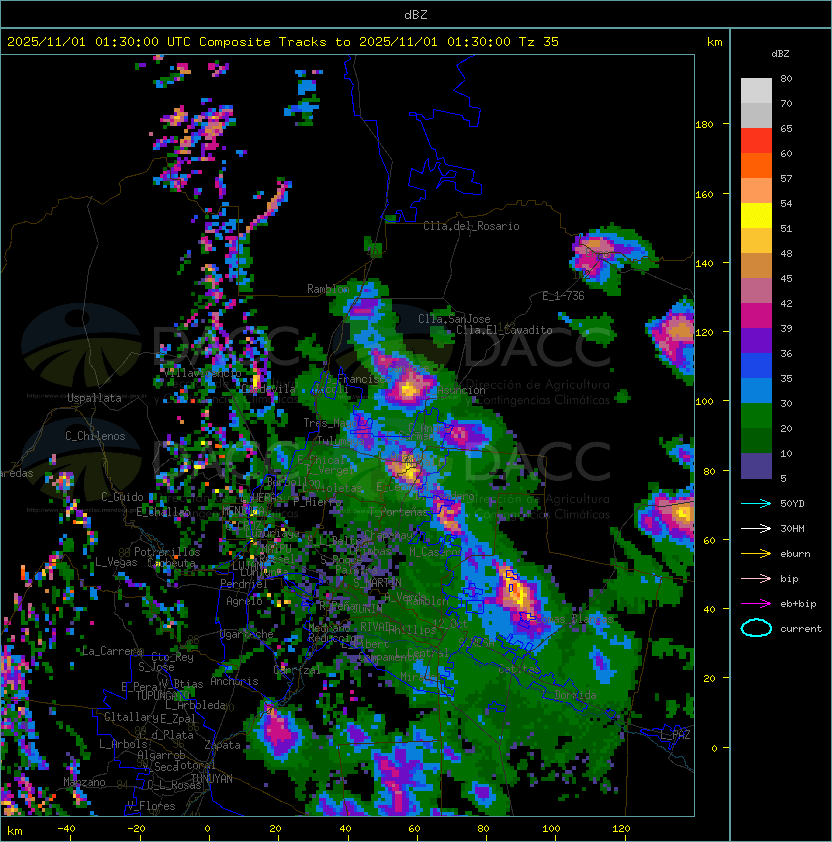The height and width of the screenshot is (842, 832).
Task: Click the 'dBZ' heading above the color scale
Action: click(780, 54)
